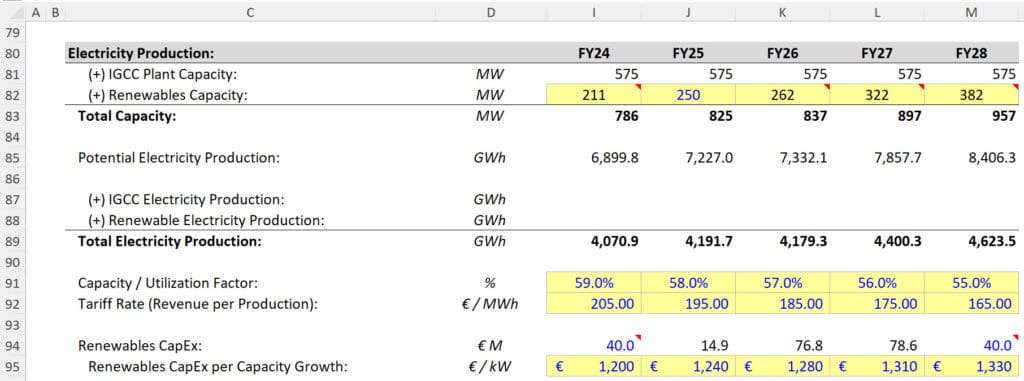Select utilization factor input 58.0%

tap(688, 284)
